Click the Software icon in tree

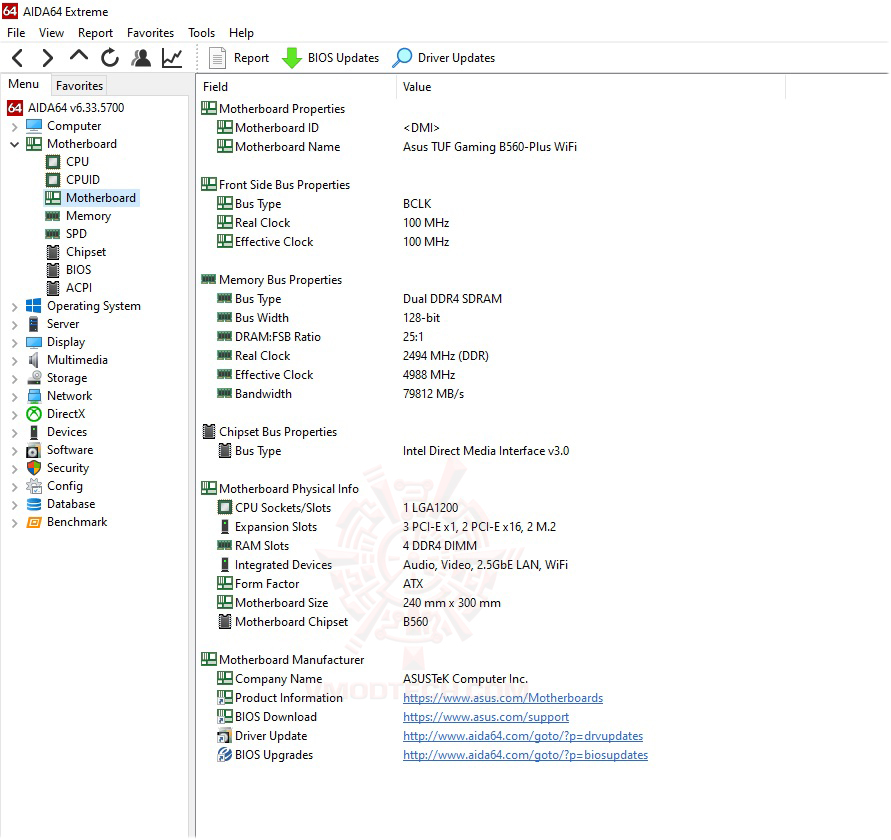pos(34,451)
